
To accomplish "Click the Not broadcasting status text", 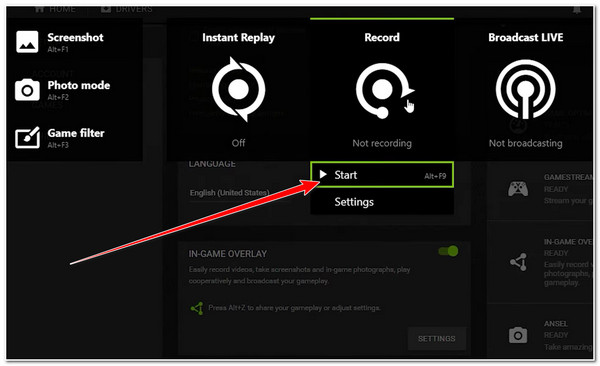I will coord(525,143).
